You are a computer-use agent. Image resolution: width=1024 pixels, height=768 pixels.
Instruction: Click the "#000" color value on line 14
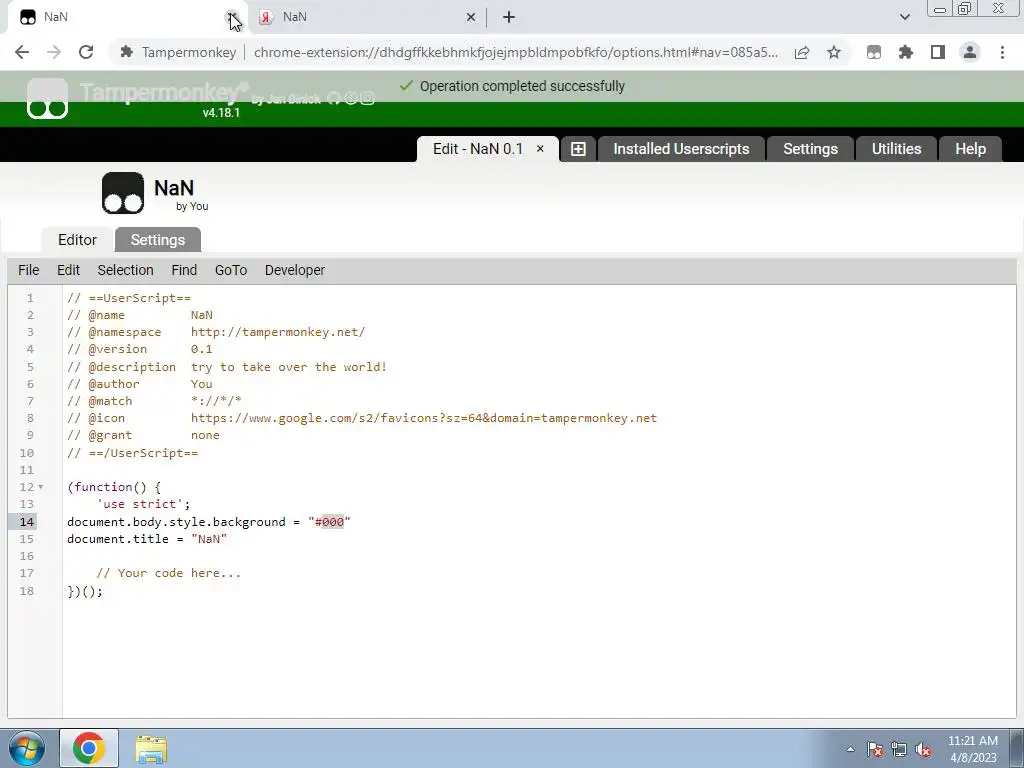tap(329, 522)
